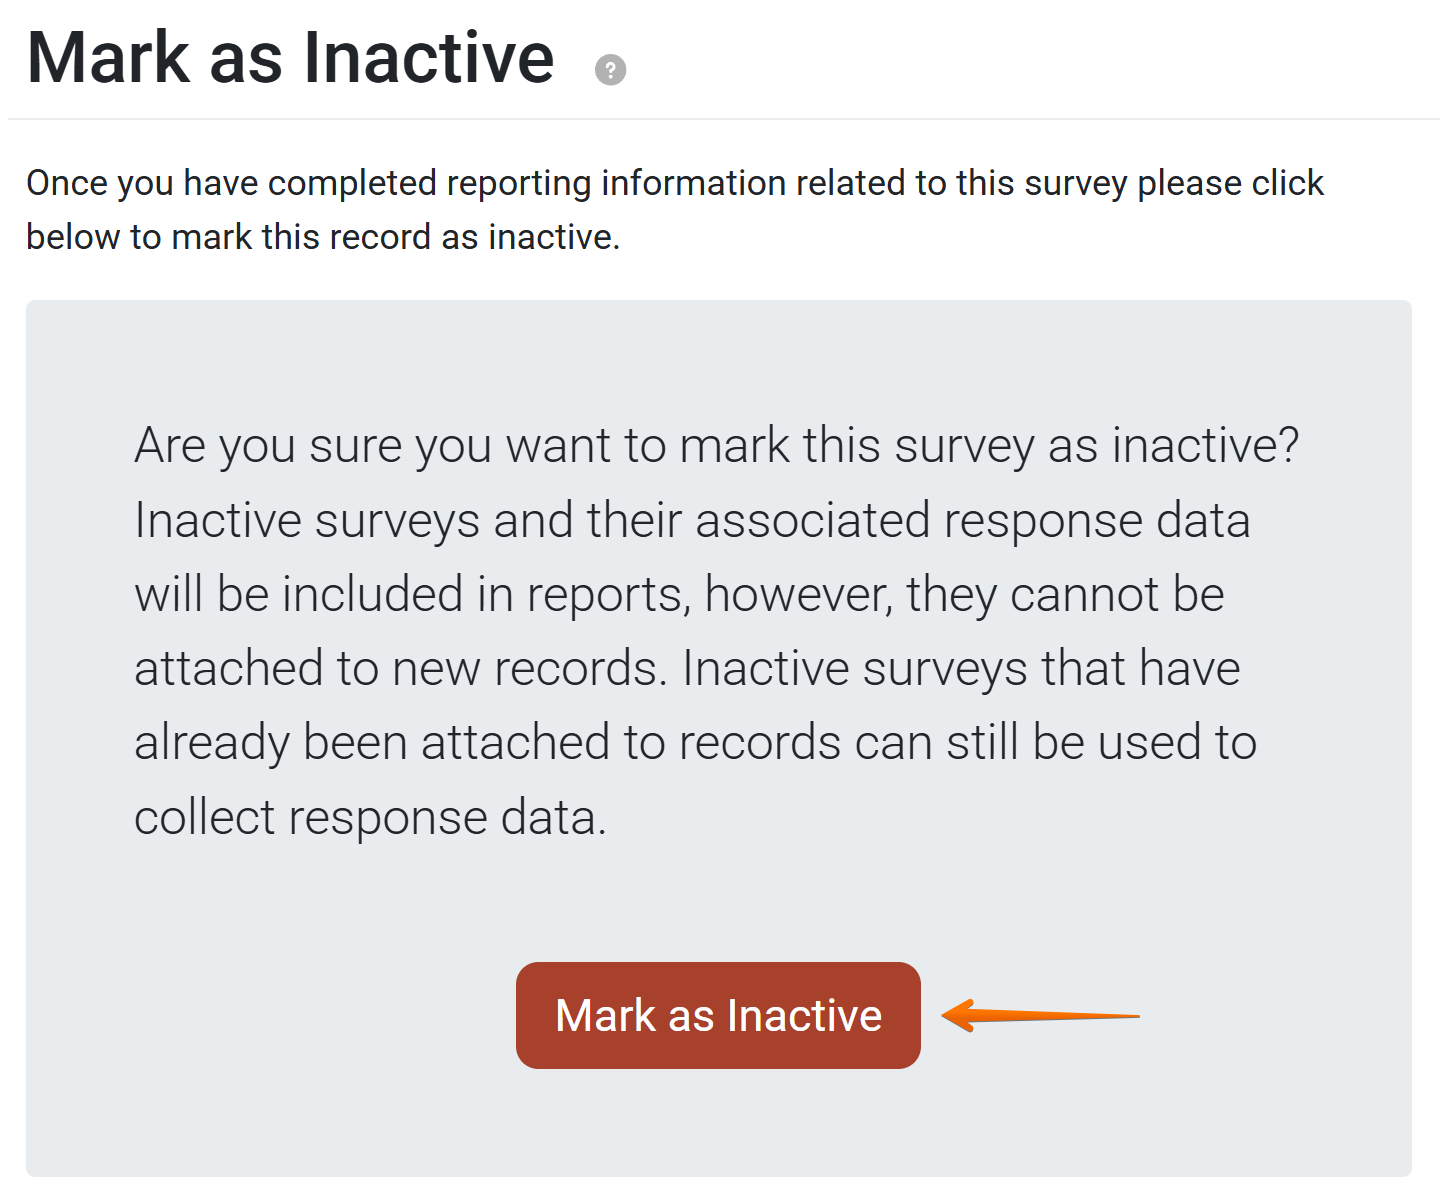
Task: Click the help question mark icon
Action: (x=610, y=70)
